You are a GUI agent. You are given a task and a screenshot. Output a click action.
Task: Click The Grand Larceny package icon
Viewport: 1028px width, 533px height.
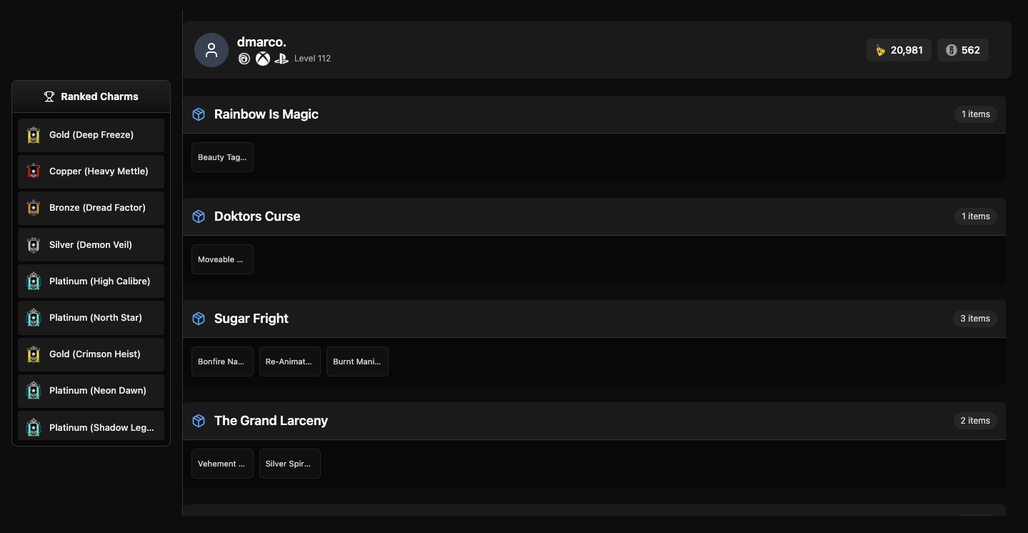click(199, 421)
